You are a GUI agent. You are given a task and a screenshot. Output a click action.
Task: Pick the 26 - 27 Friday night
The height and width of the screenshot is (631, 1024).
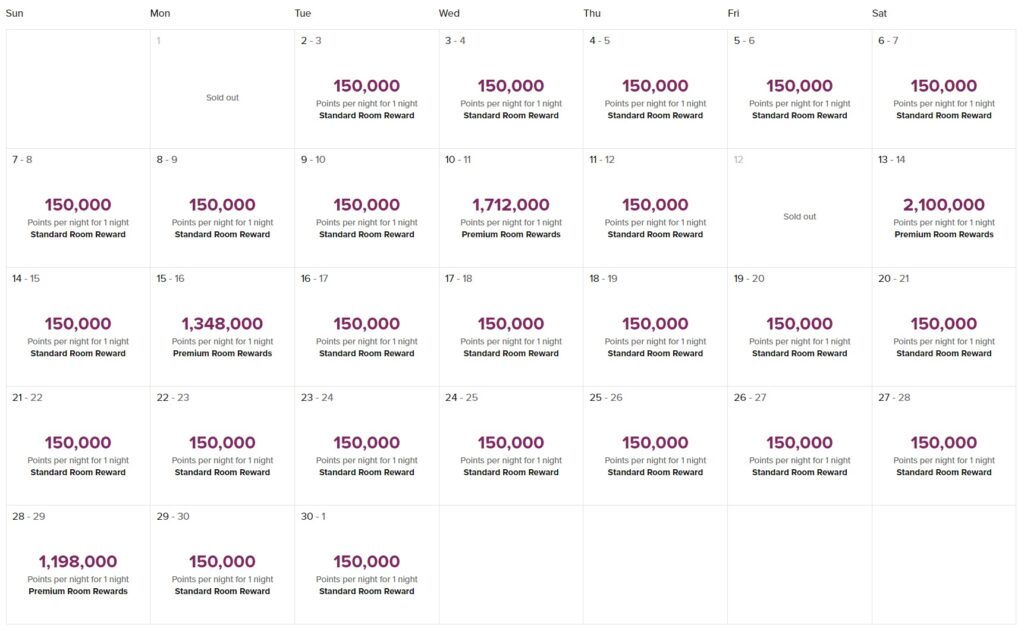799,446
